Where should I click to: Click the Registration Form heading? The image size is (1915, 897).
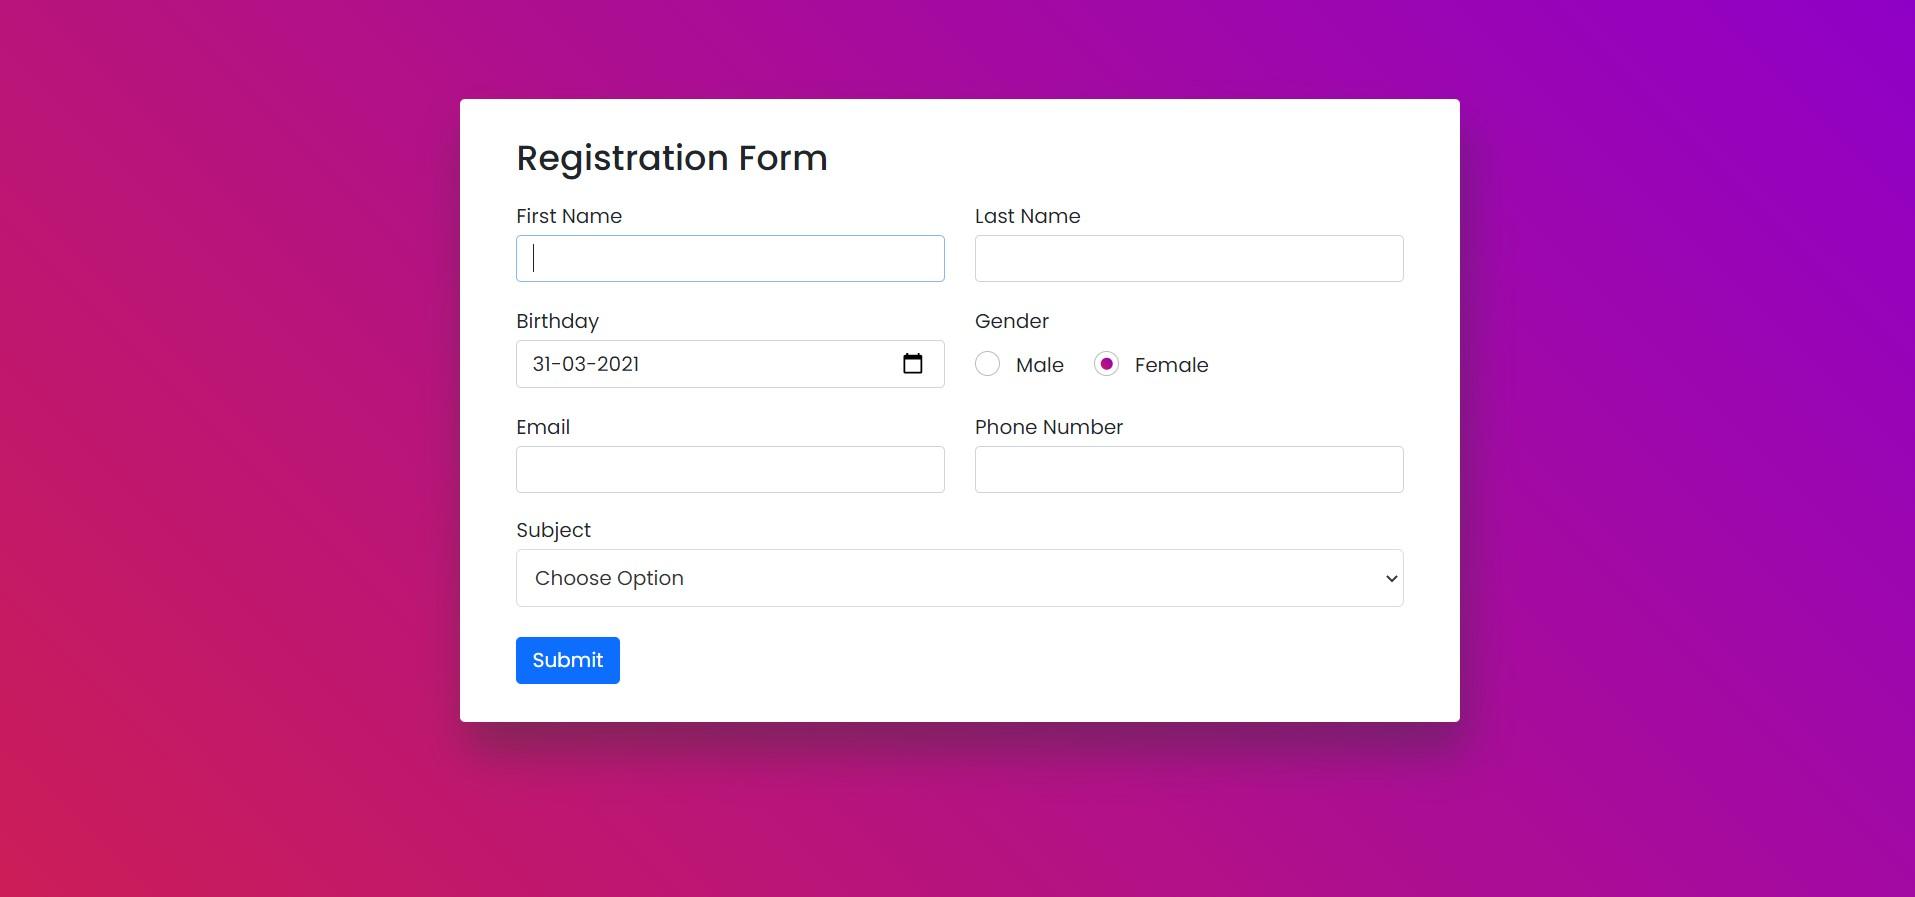click(671, 157)
